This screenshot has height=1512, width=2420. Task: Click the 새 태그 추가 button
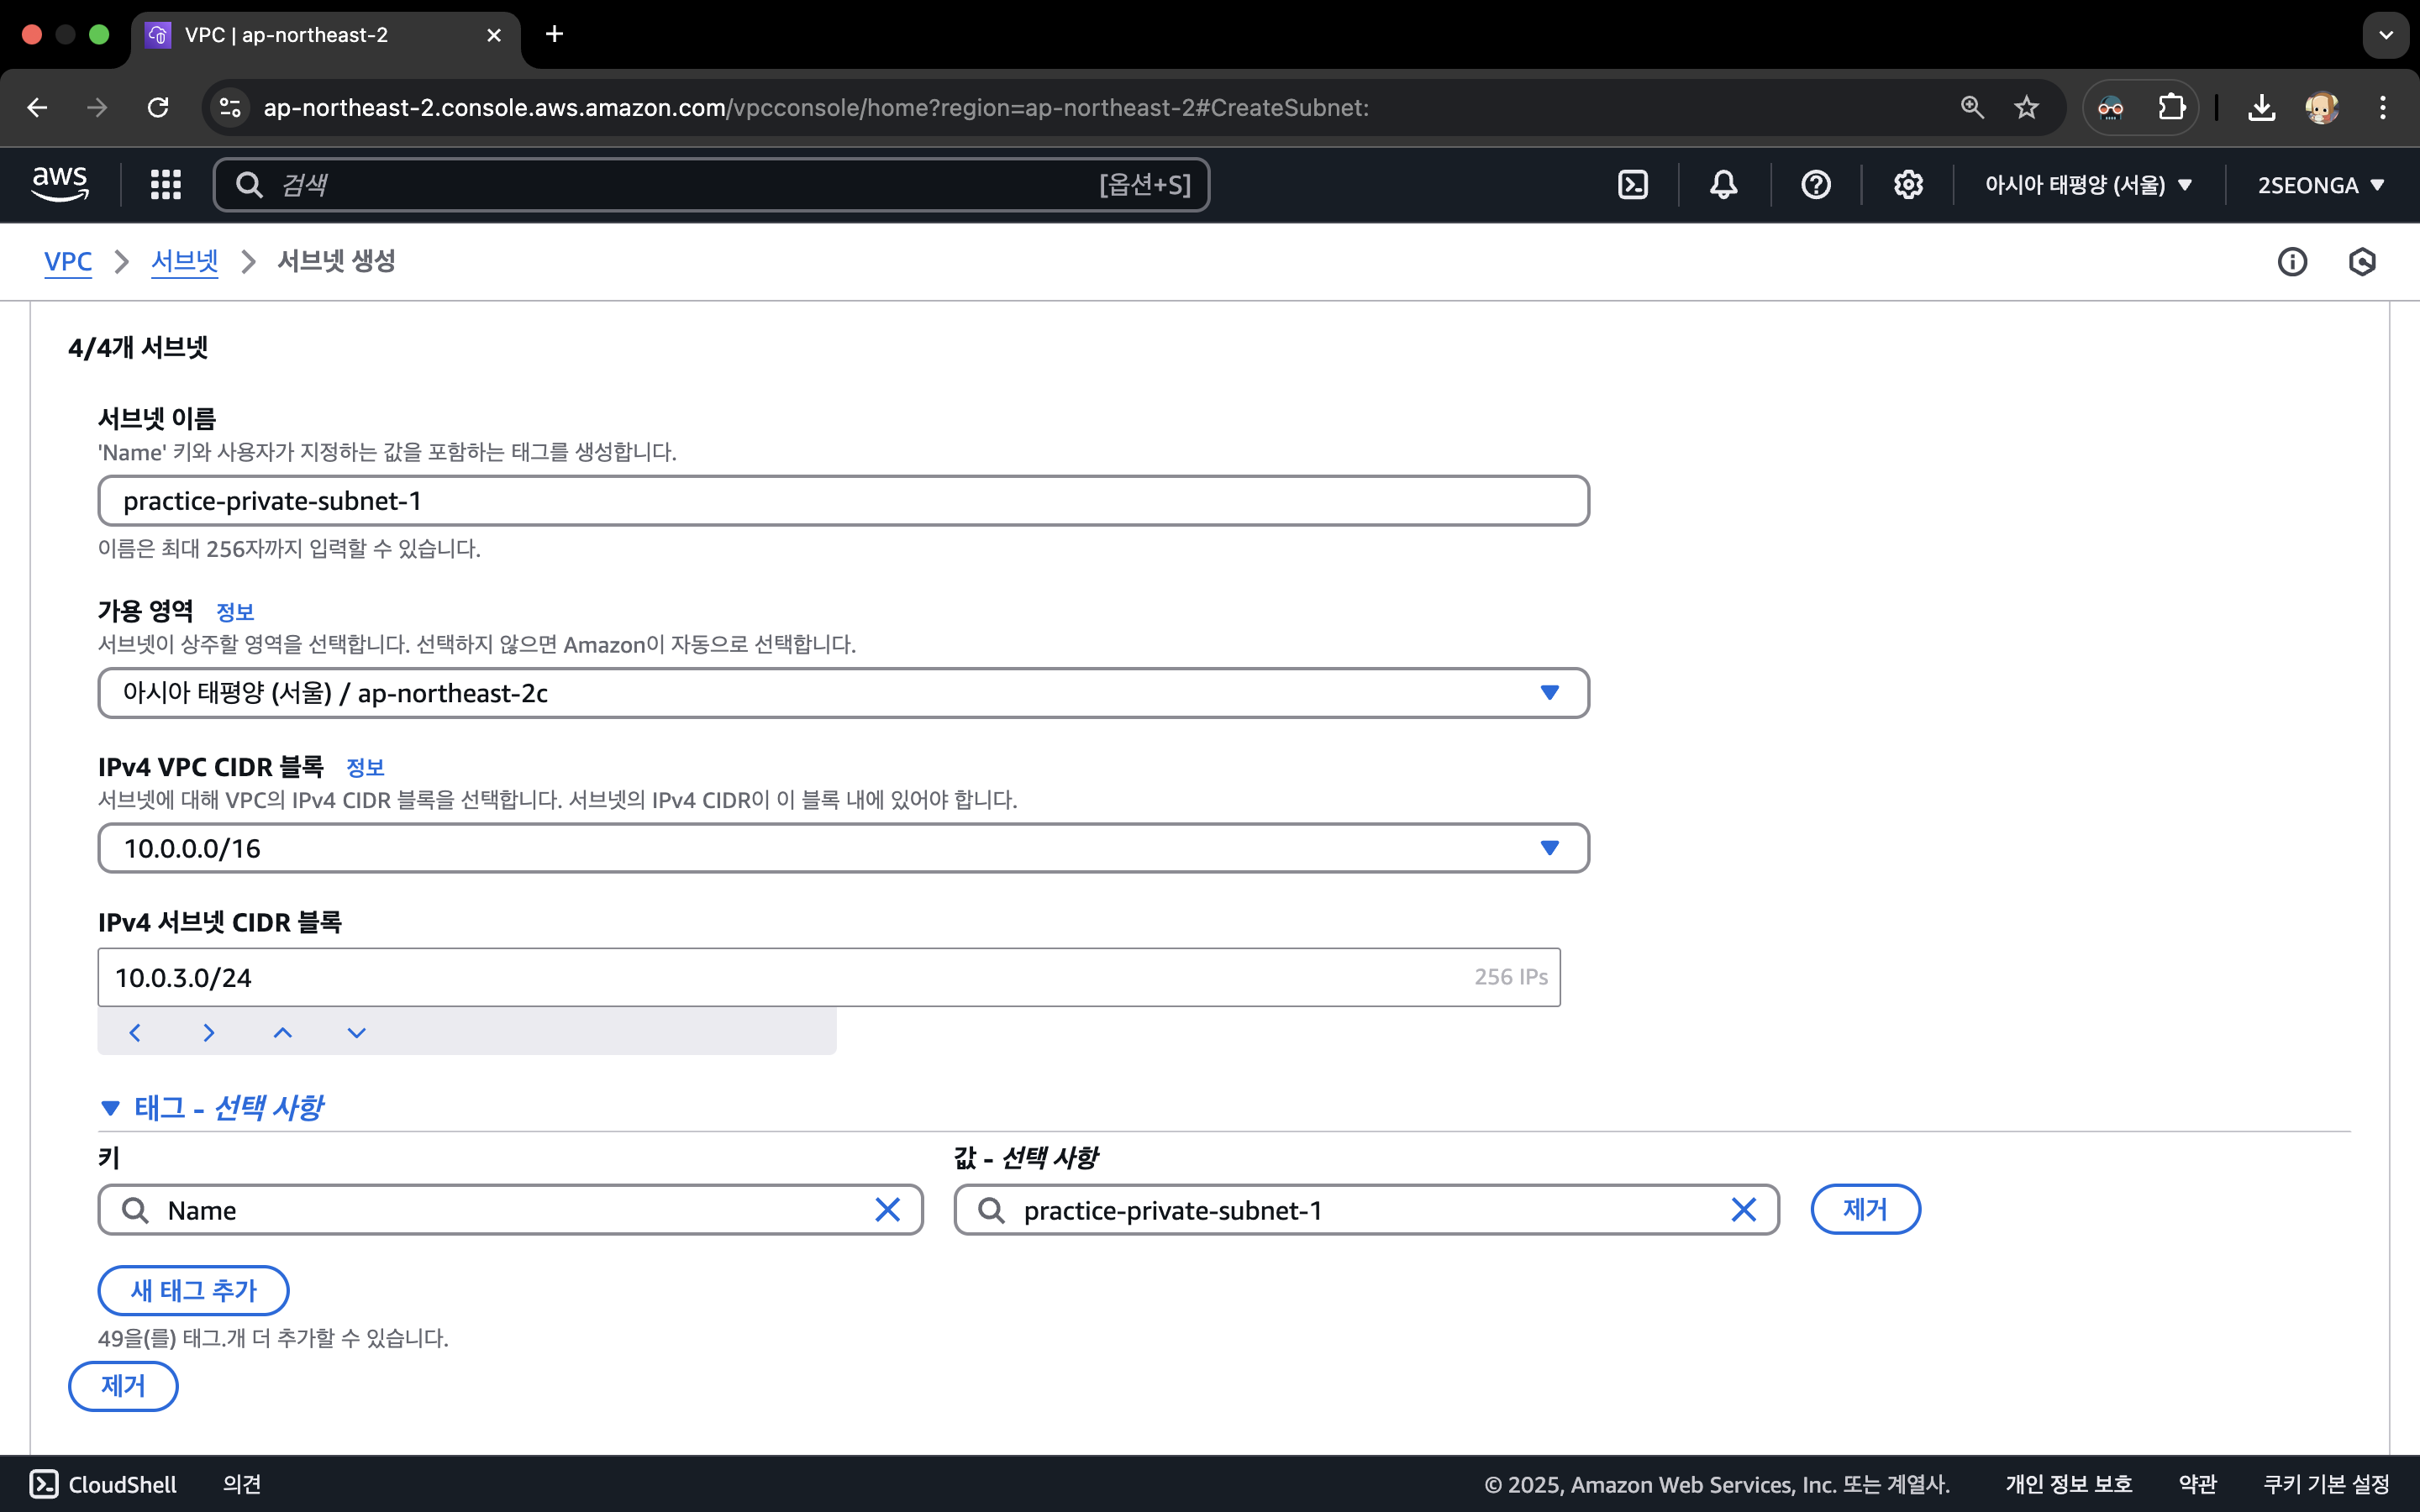pos(193,1290)
